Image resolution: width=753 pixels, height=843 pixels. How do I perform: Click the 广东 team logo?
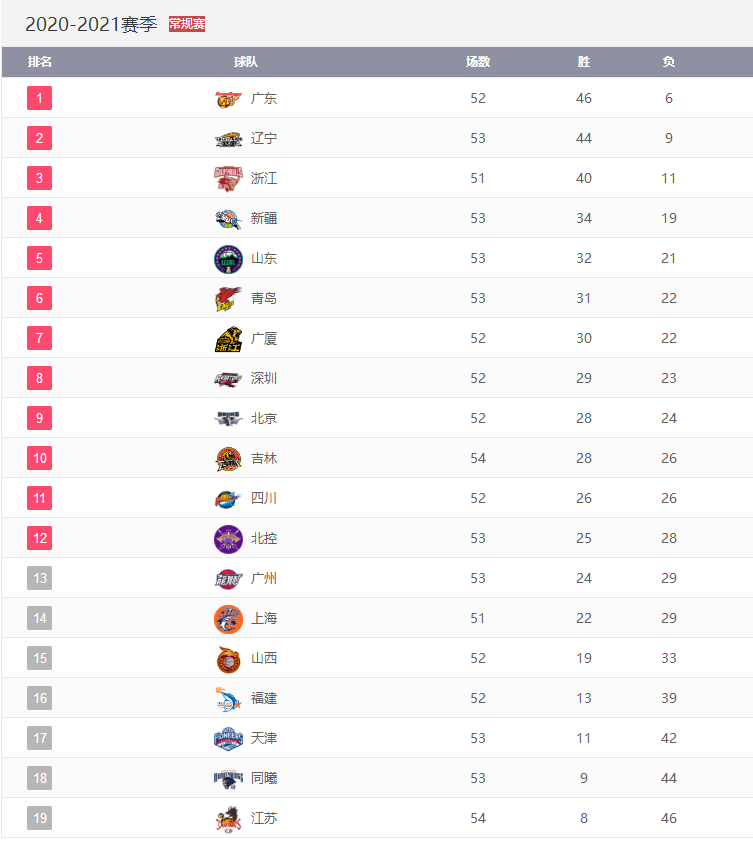[x=228, y=98]
